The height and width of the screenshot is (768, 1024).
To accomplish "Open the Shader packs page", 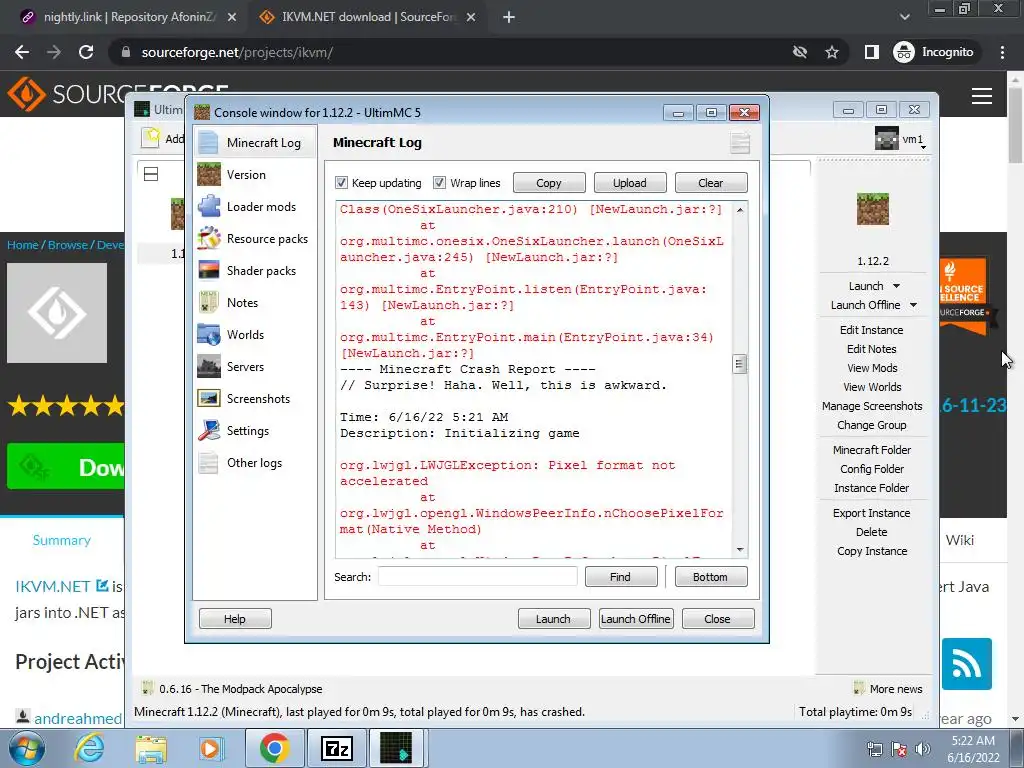I will (x=255, y=270).
